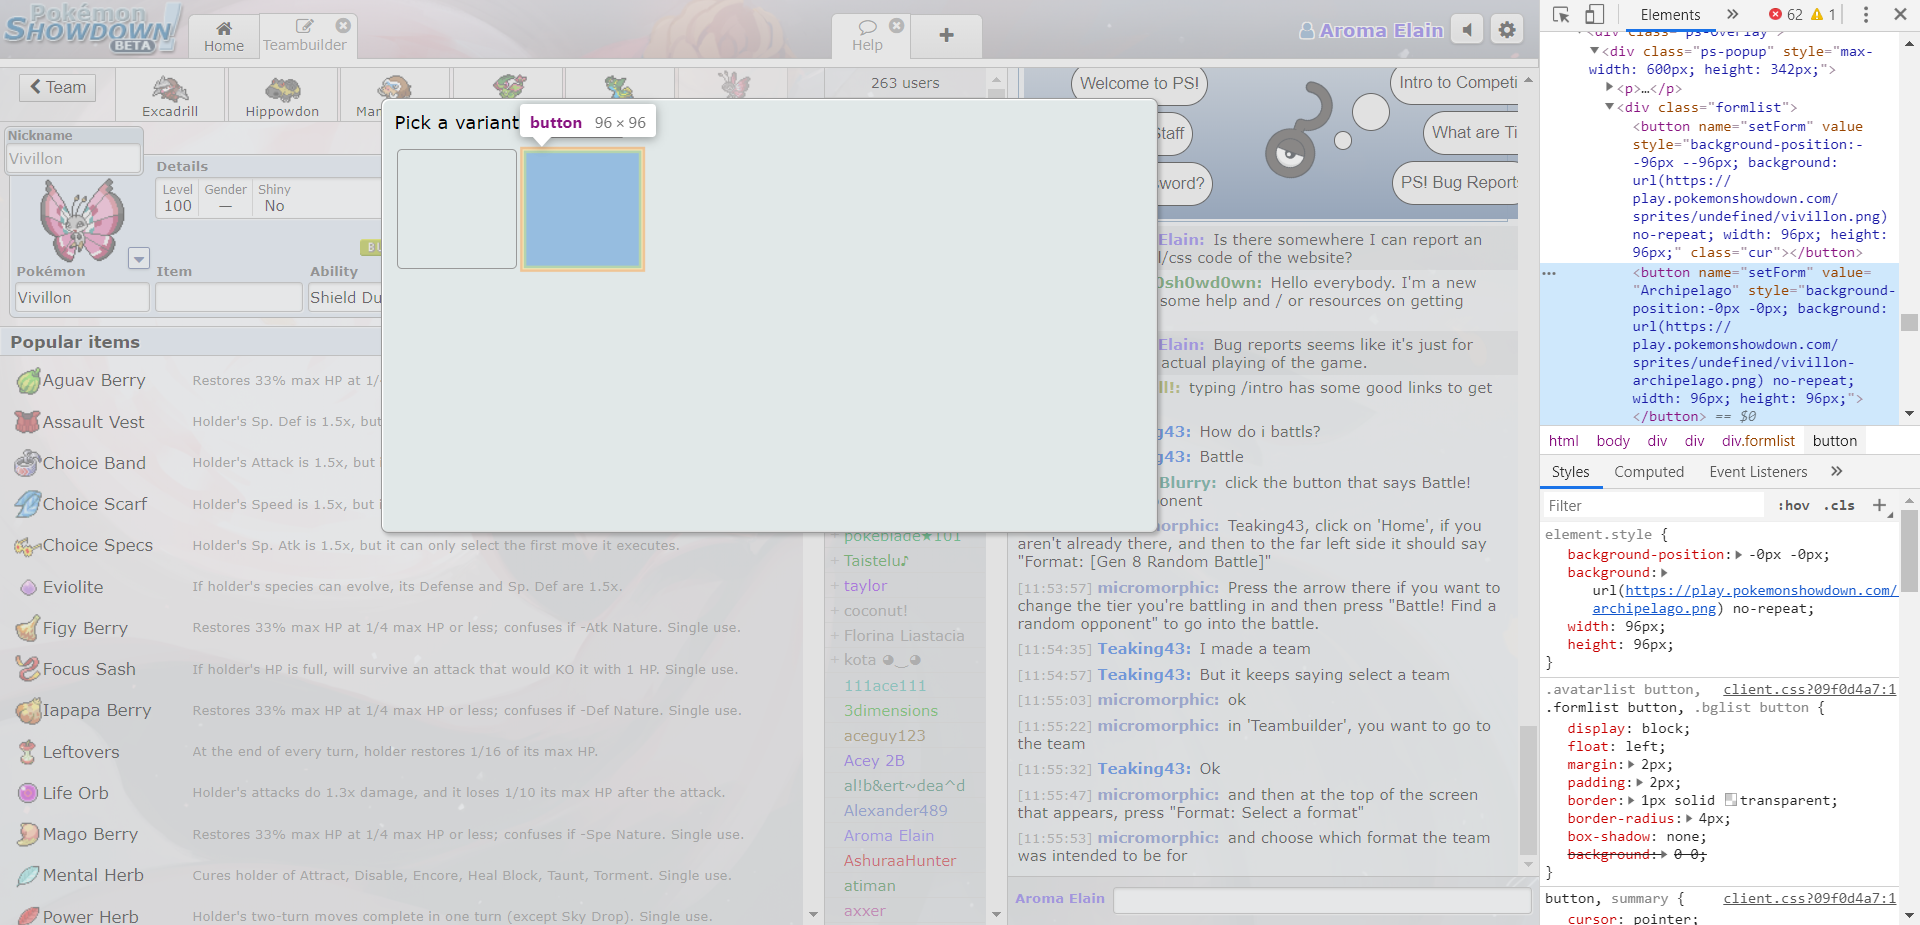Screen dimensions: 1920x925
Task: Close the Teambuilder tab X
Action: 343,25
